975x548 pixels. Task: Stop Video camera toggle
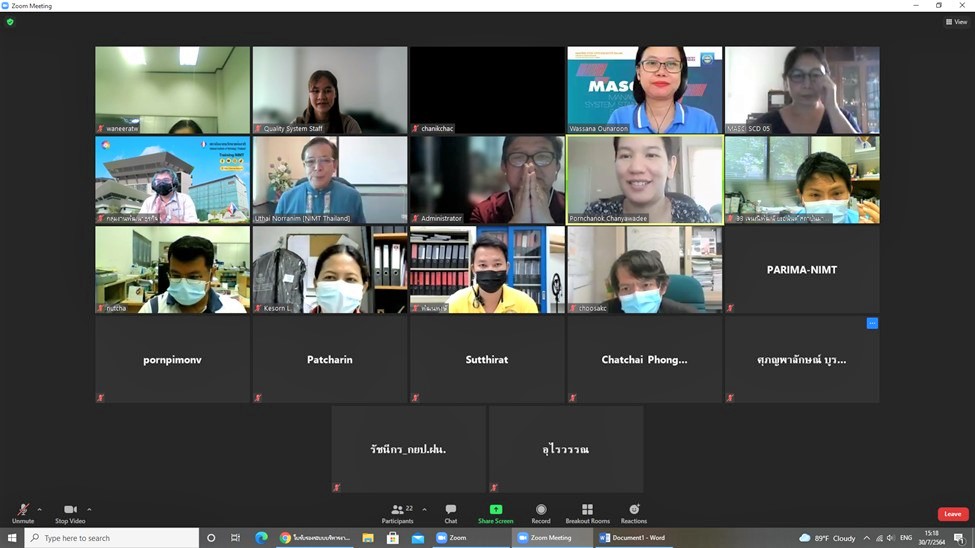click(70, 513)
